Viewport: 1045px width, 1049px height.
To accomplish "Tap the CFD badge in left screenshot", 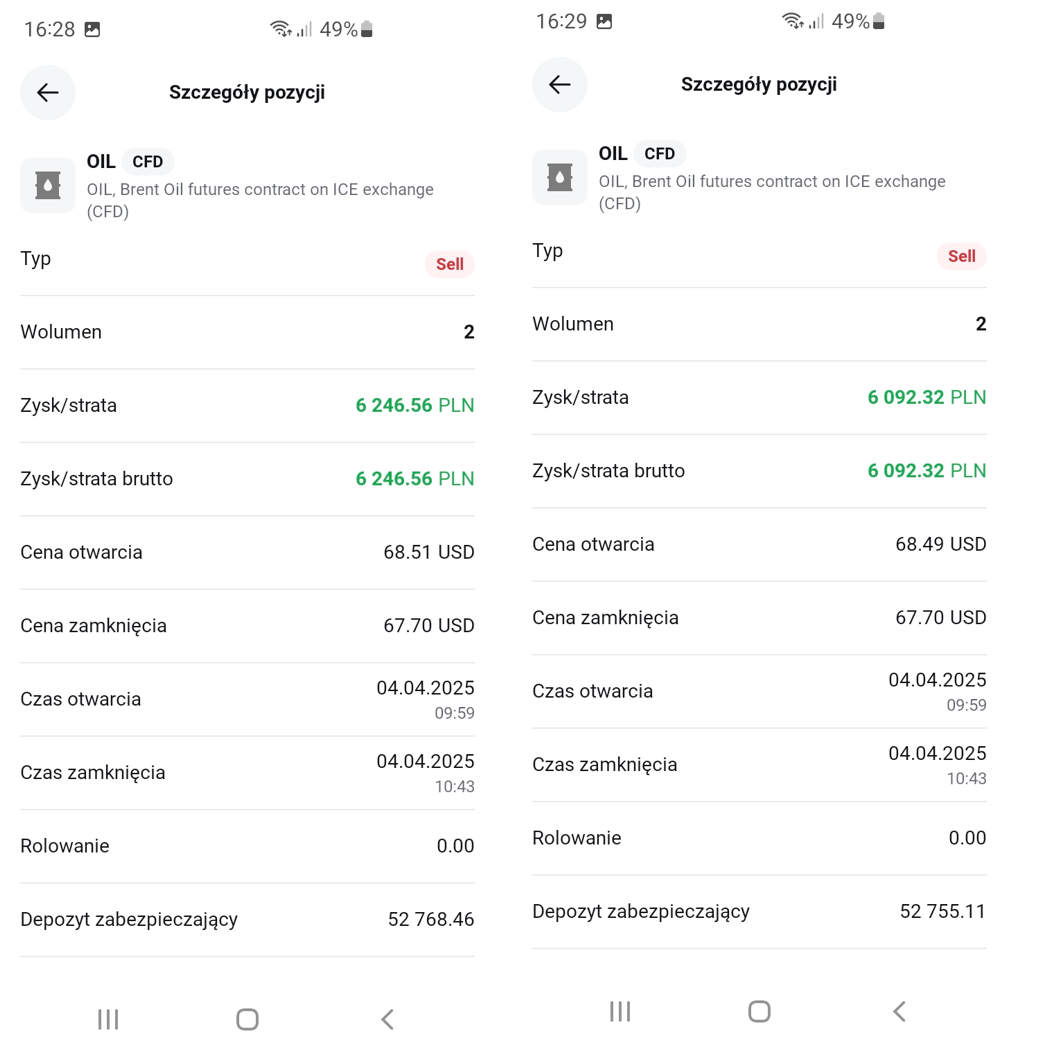I will 148,162.
